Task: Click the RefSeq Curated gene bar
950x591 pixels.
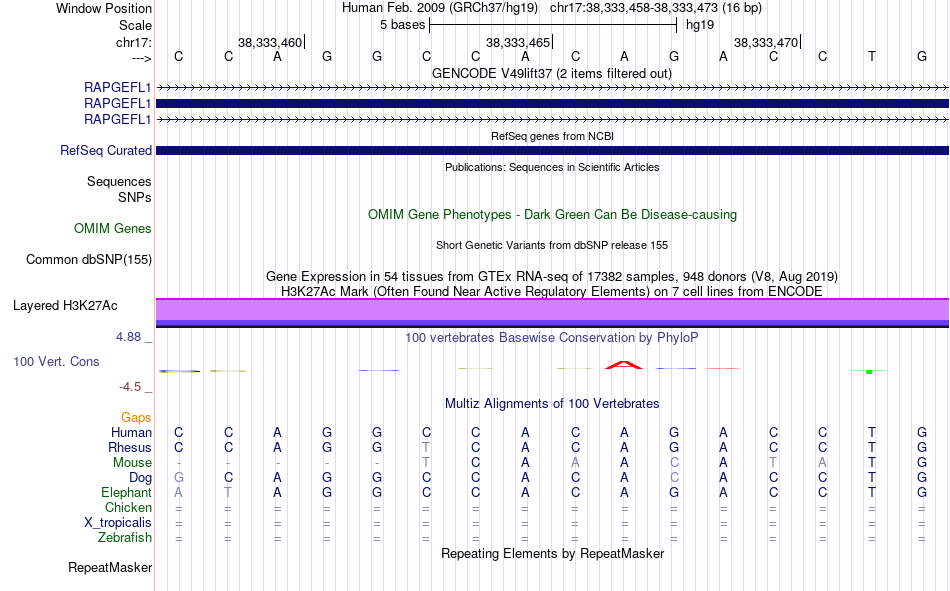Action: point(552,150)
